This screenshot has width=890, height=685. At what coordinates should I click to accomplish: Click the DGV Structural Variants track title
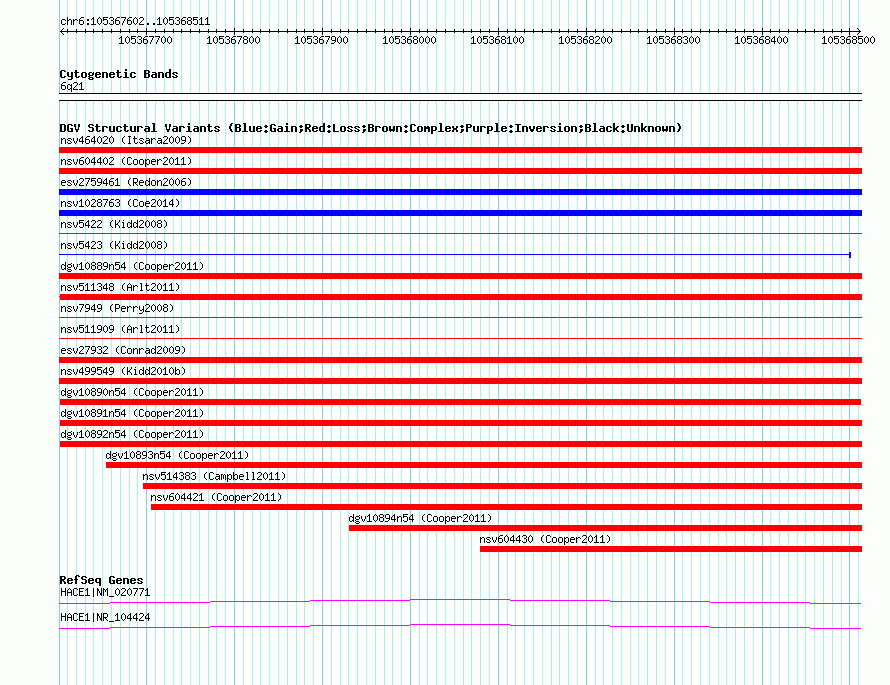371,128
